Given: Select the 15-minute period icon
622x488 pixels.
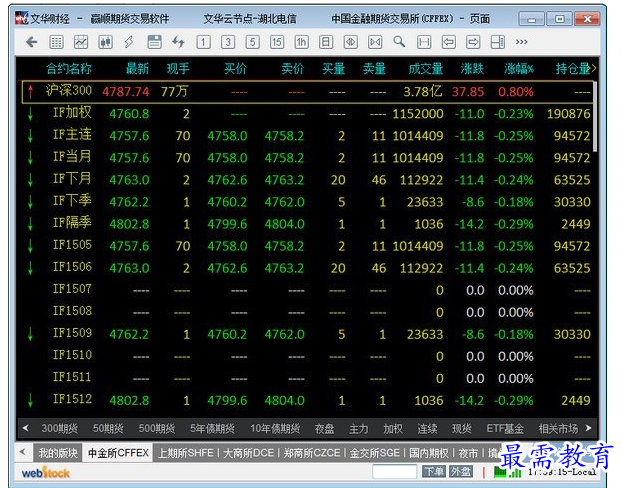Looking at the screenshot, I should pos(277,42).
